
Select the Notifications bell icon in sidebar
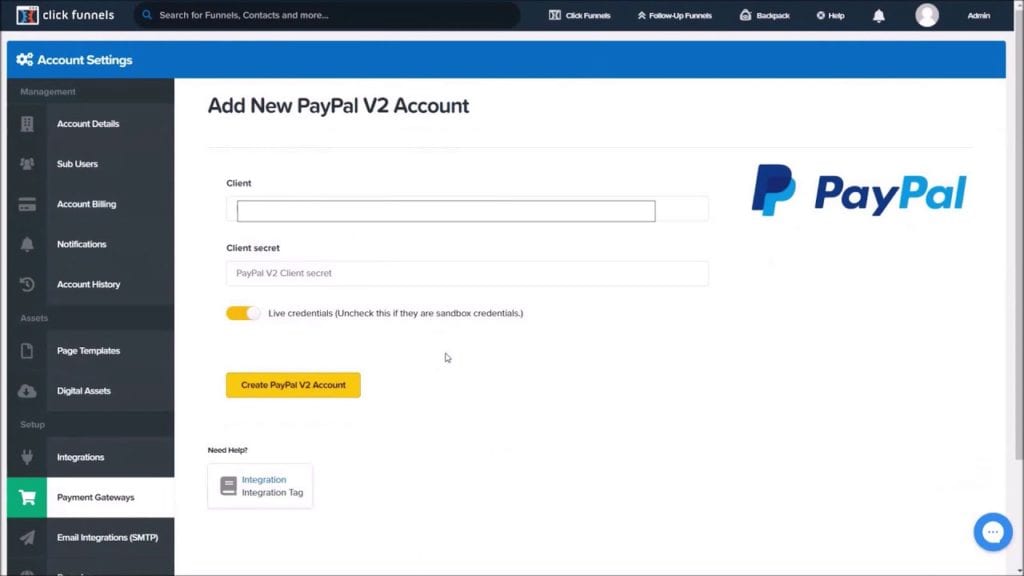click(x=27, y=244)
